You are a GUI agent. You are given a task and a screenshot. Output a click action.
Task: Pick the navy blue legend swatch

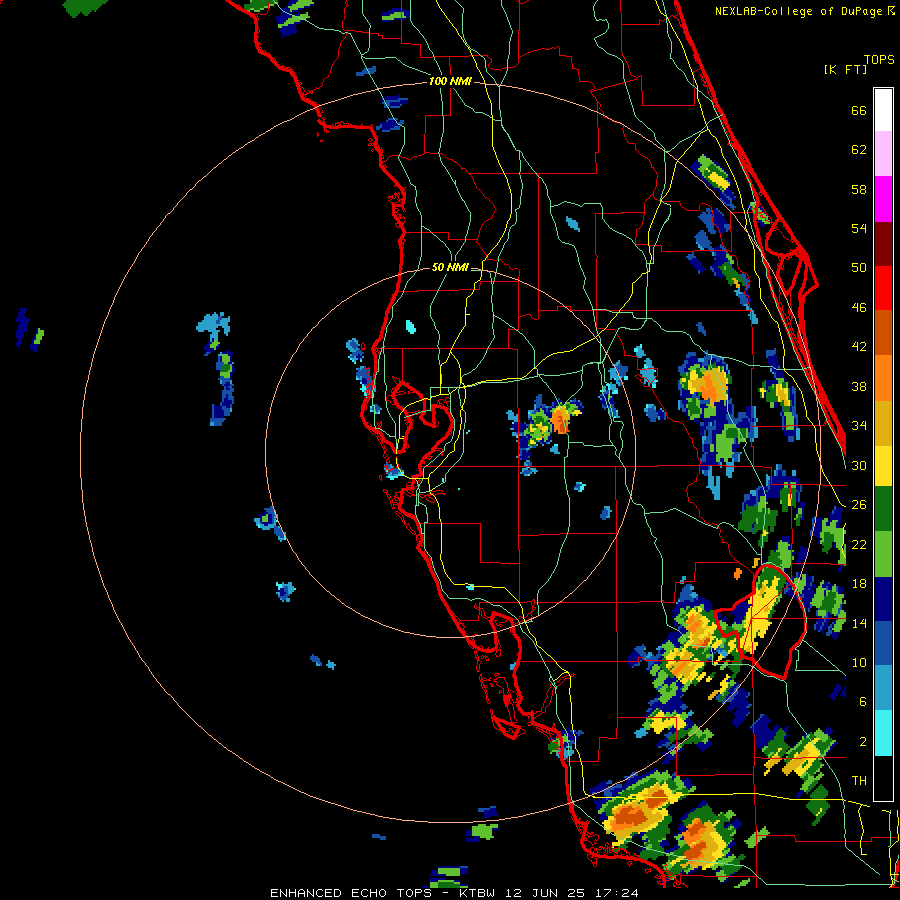(883, 599)
